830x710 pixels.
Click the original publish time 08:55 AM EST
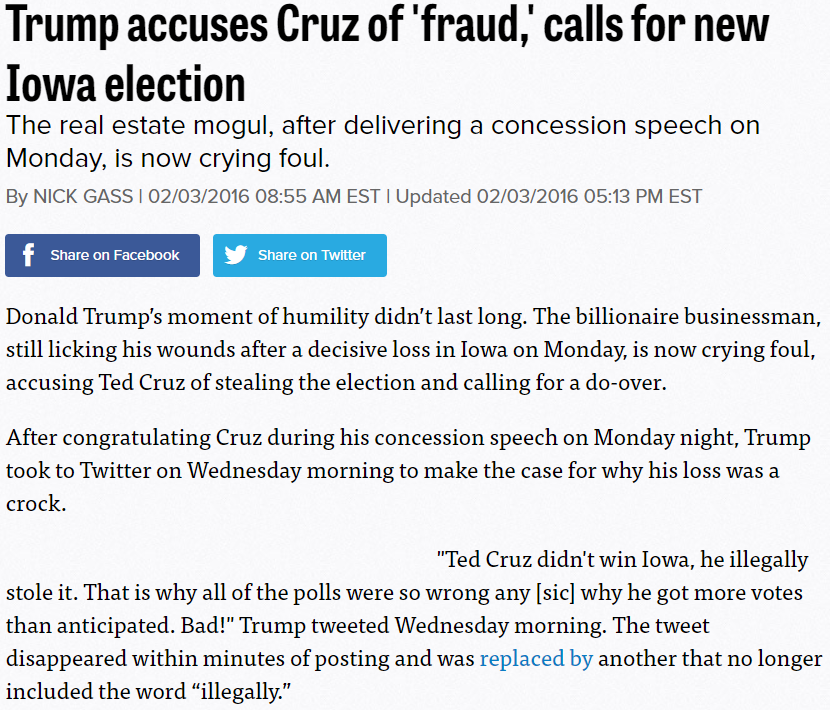click(317, 196)
